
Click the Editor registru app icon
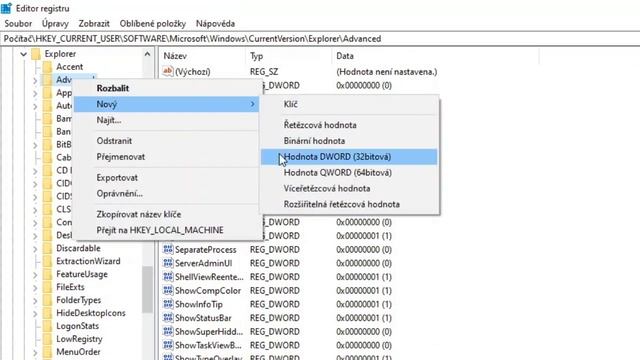[7, 8]
